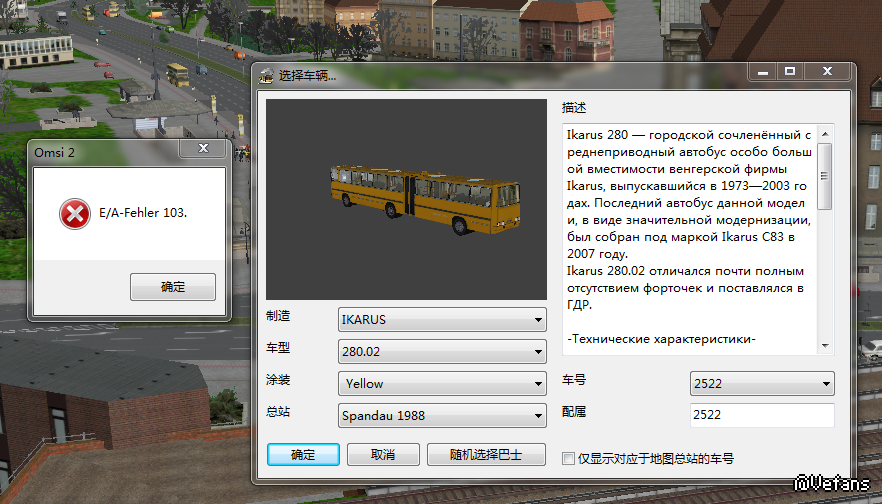This screenshot has width=882, height=504.
Task: Maximize the vehicle selection dialog
Action: pos(790,71)
